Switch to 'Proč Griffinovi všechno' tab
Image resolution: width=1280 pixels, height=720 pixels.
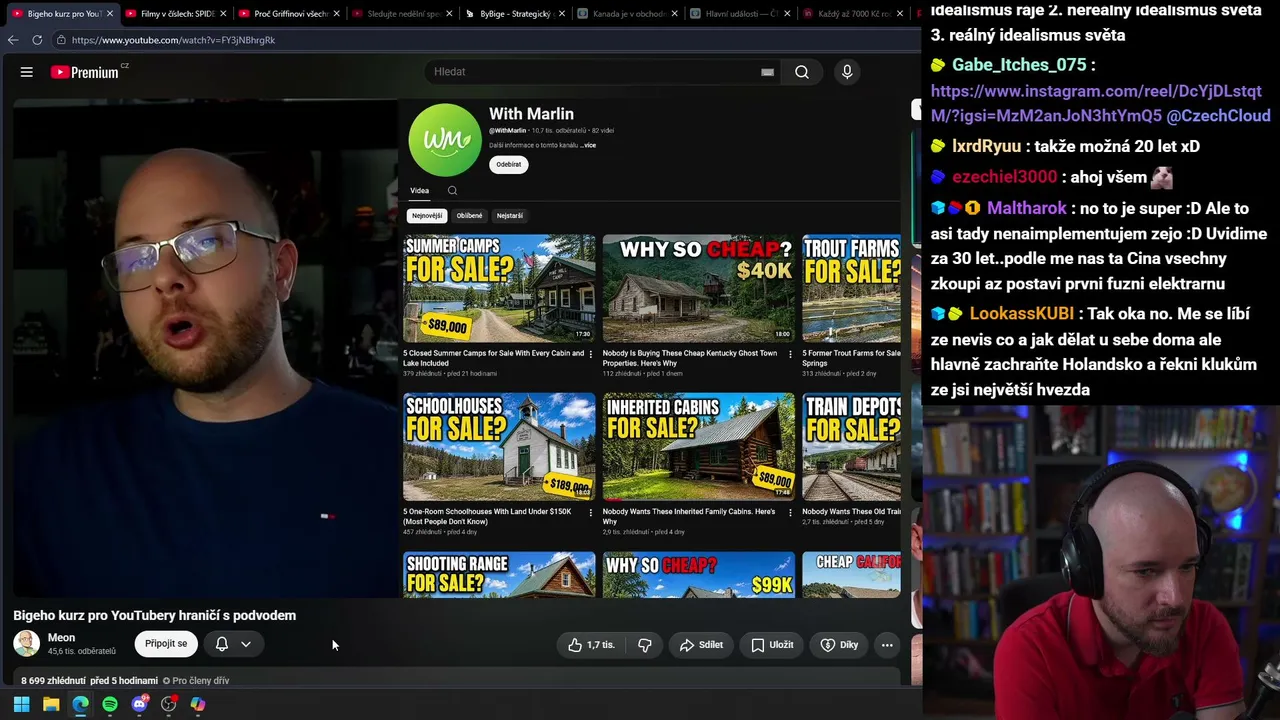tap(290, 14)
